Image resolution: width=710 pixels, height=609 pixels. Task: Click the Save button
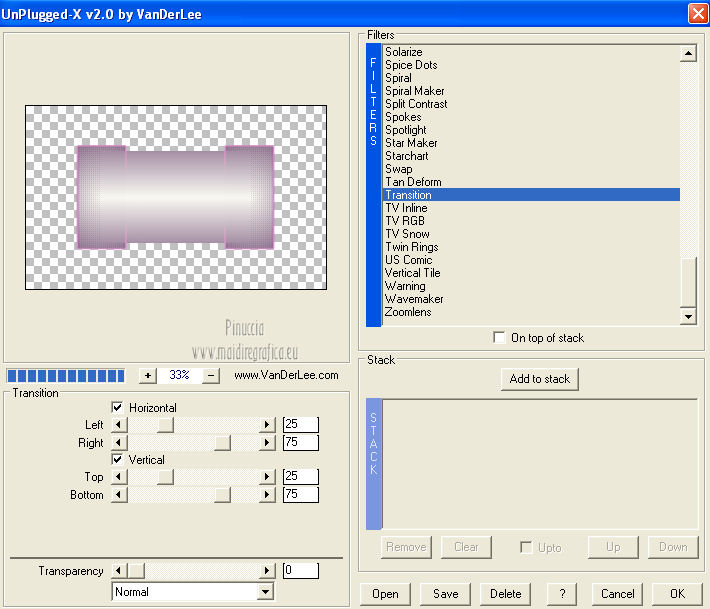[x=446, y=594]
